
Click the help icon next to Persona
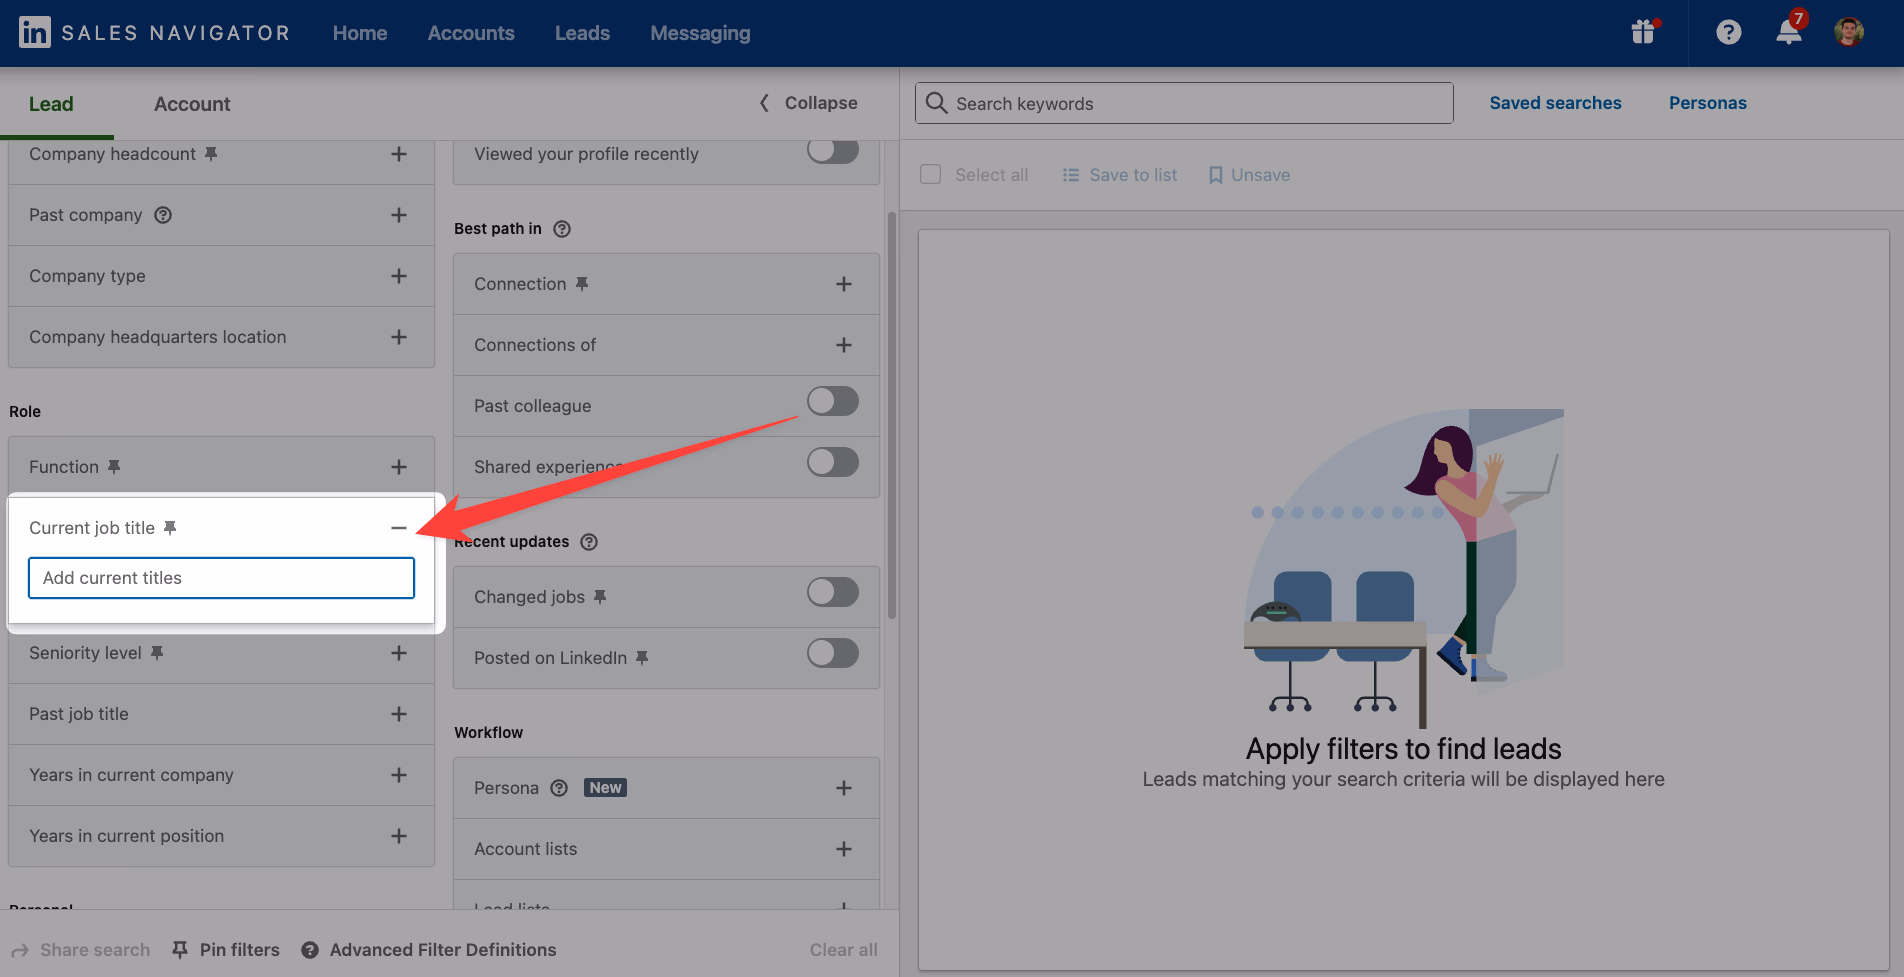(x=559, y=788)
